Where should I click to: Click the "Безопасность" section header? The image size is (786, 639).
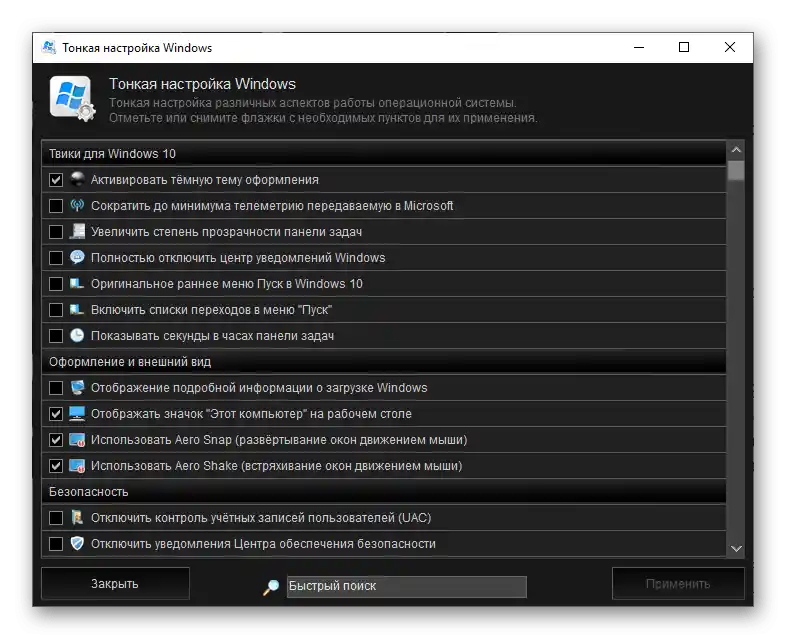pyautogui.click(x=384, y=492)
